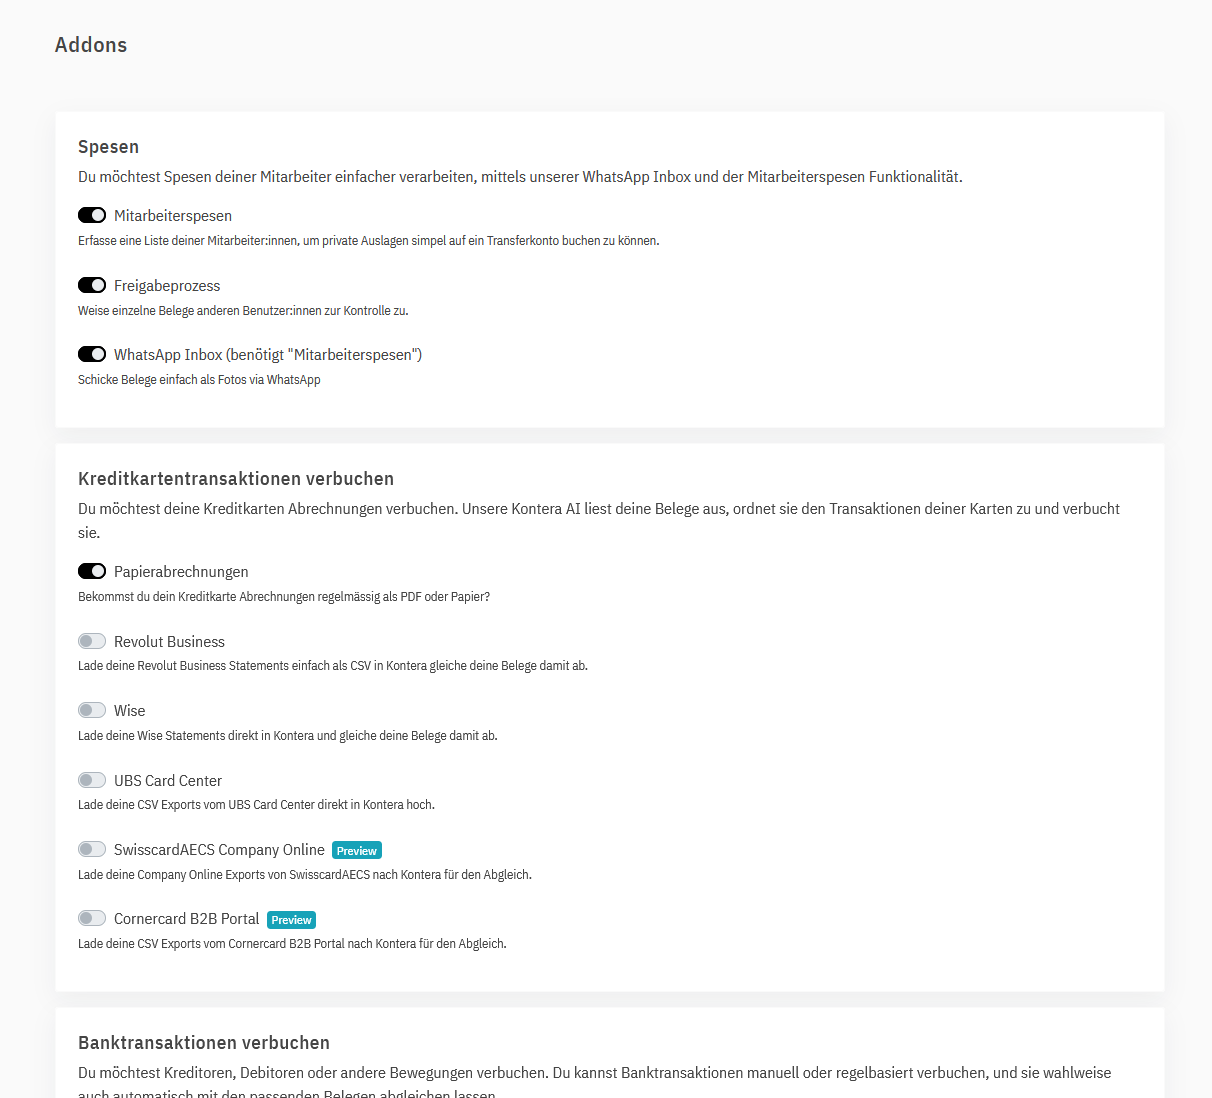
Task: Click the Preview badge beside SwisscardAECS
Action: click(357, 851)
